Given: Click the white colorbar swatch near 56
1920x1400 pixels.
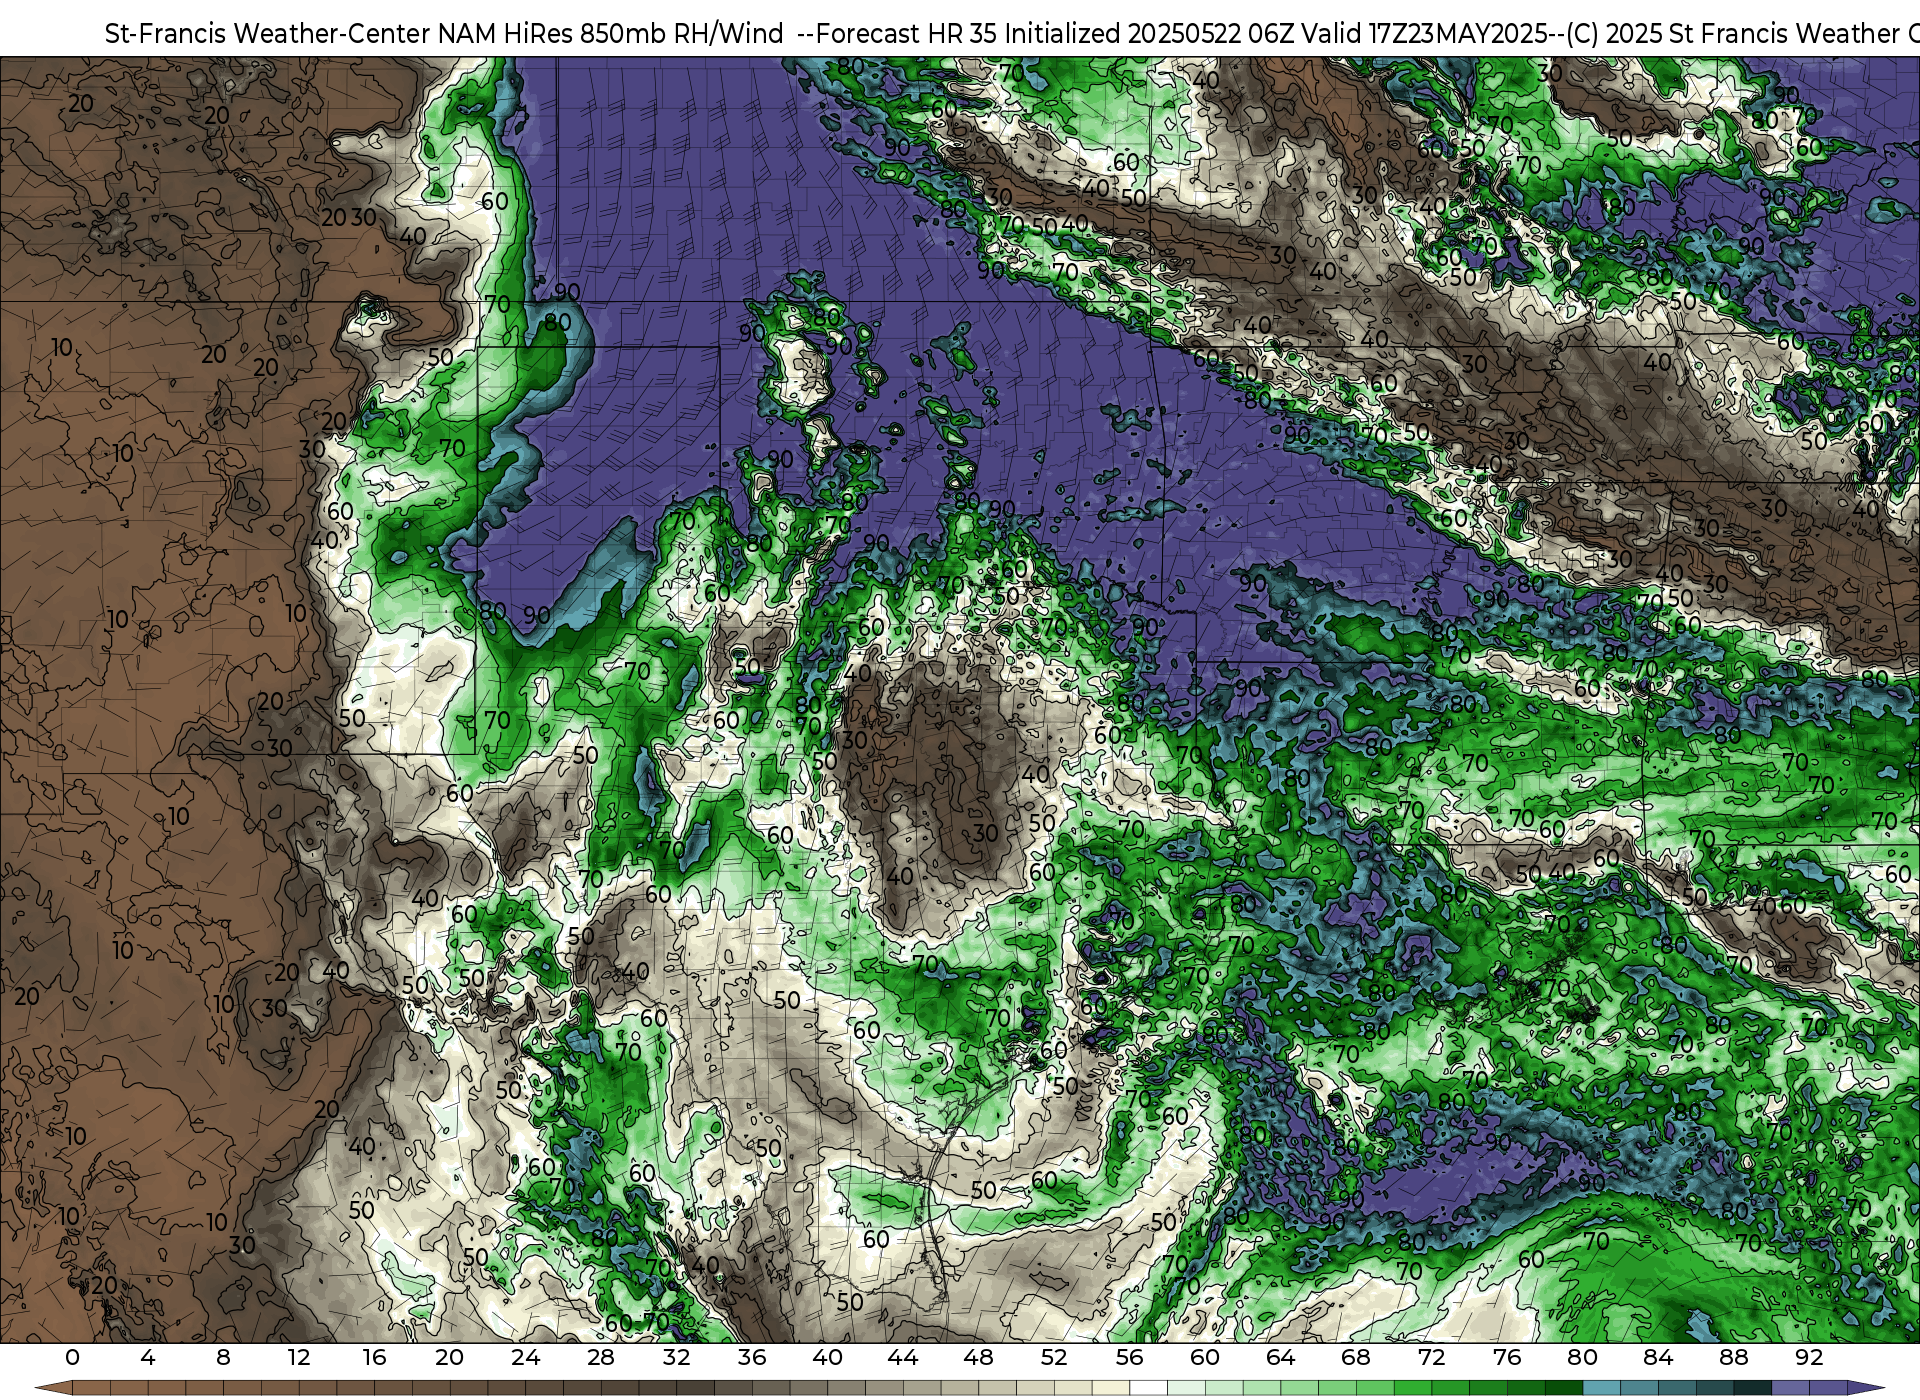Looking at the screenshot, I should (1148, 1388).
